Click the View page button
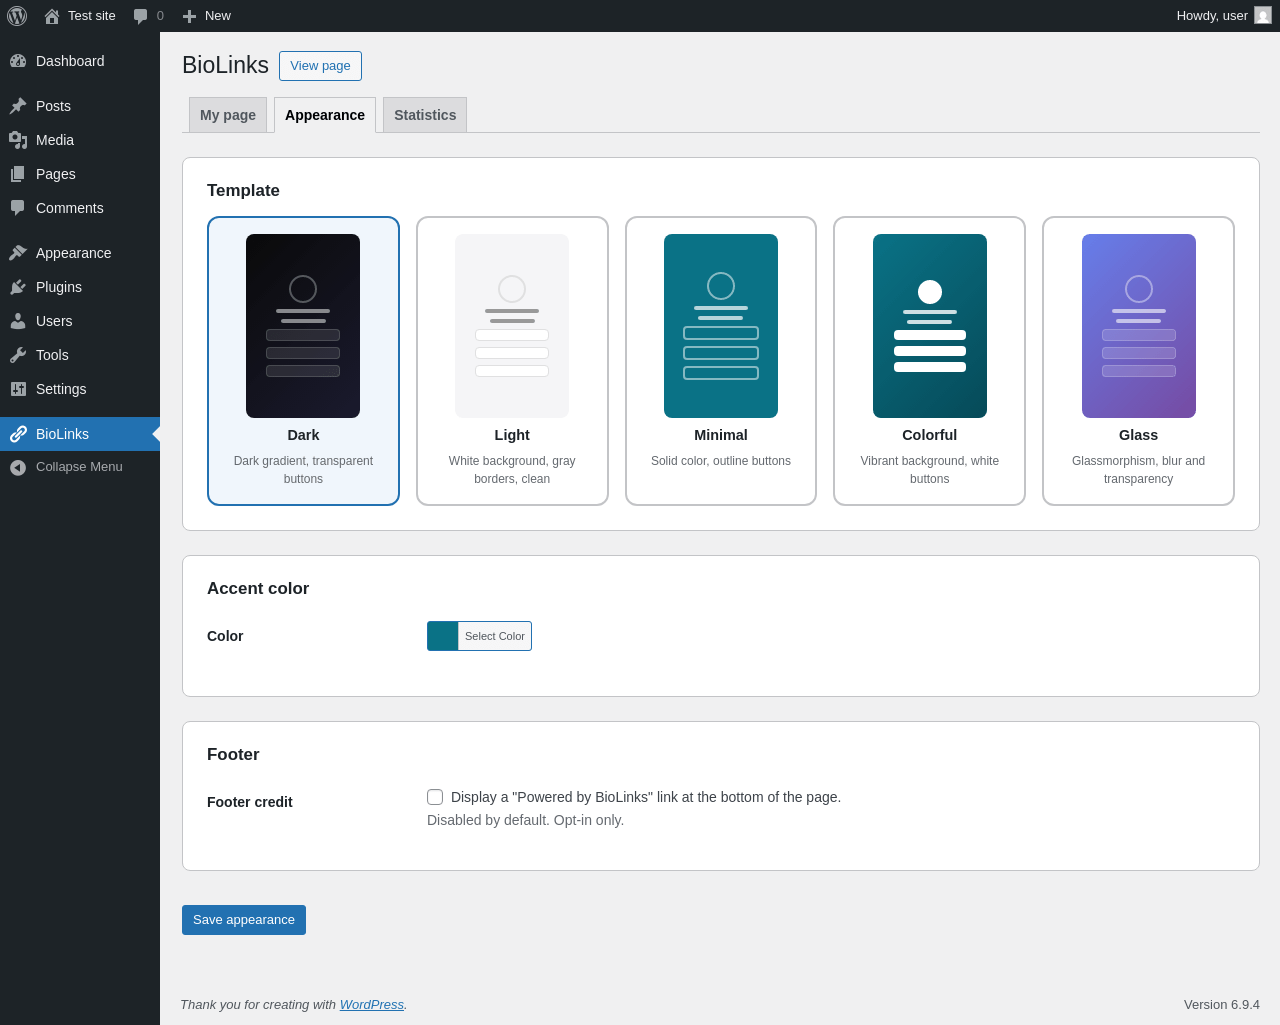Image resolution: width=1280 pixels, height=1025 pixels. tap(320, 66)
